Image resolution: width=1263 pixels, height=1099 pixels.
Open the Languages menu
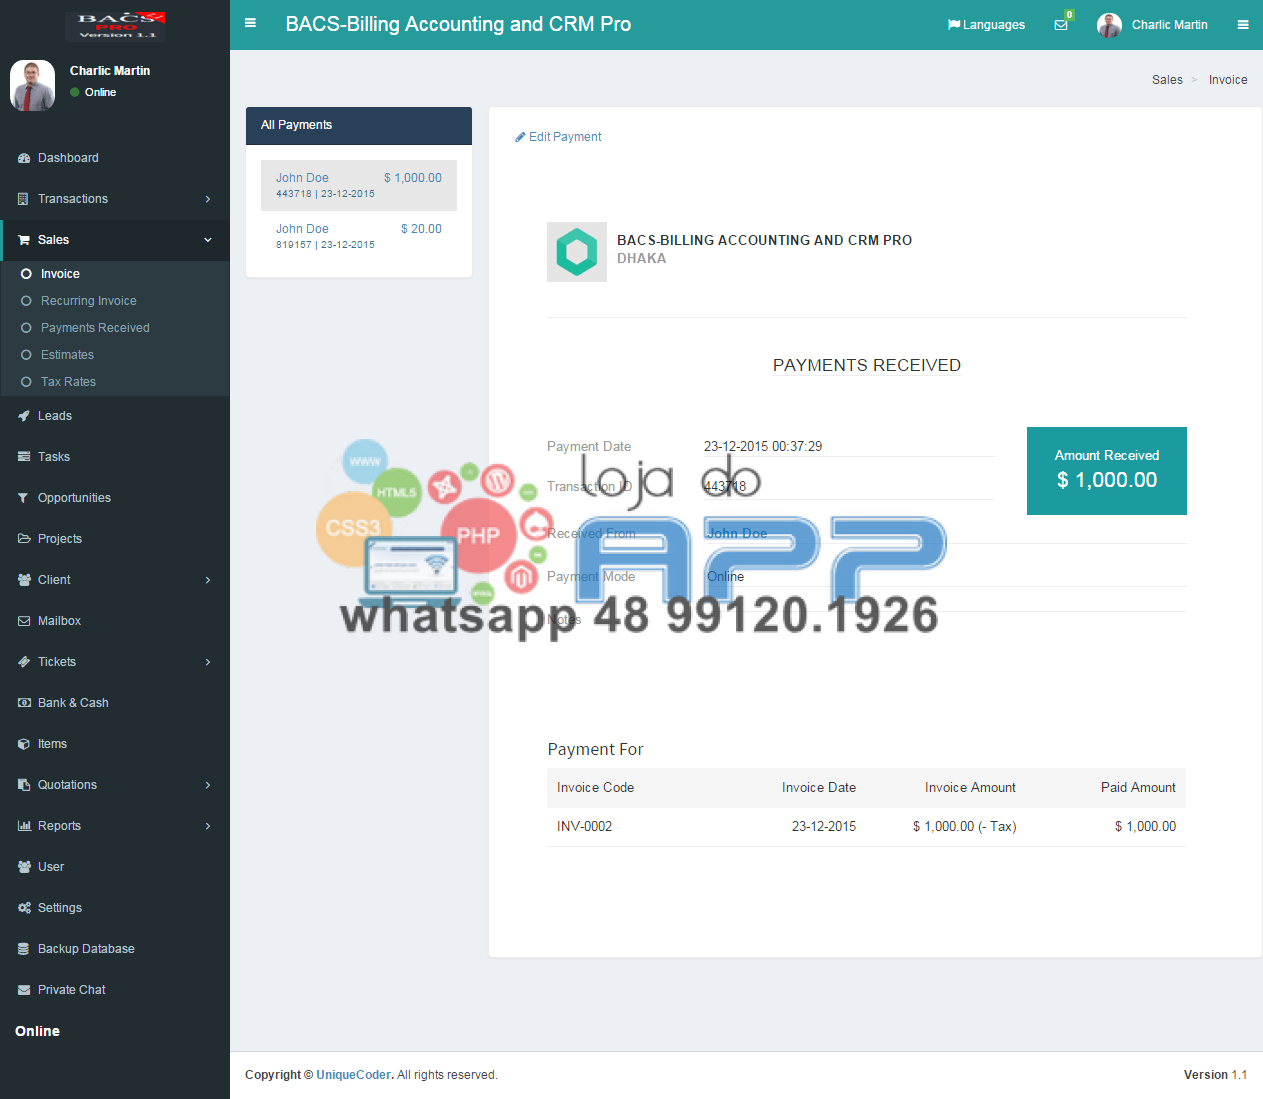pos(986,25)
